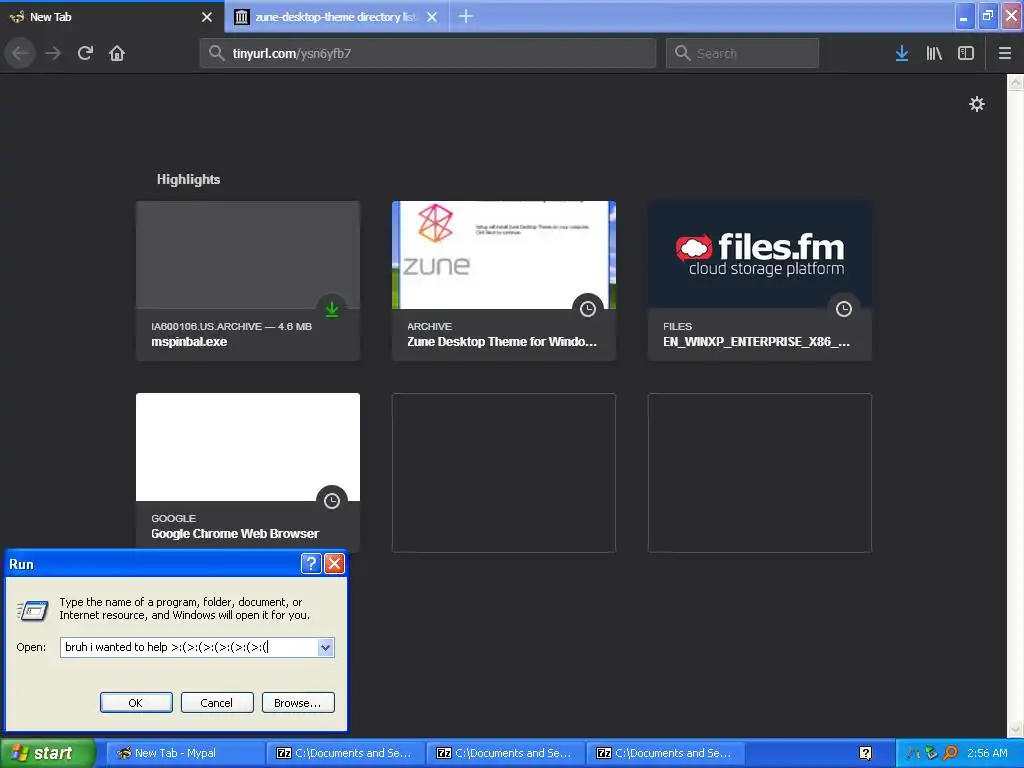Select the second 7-Zip C:\Documents taskbar item

(x=505, y=753)
